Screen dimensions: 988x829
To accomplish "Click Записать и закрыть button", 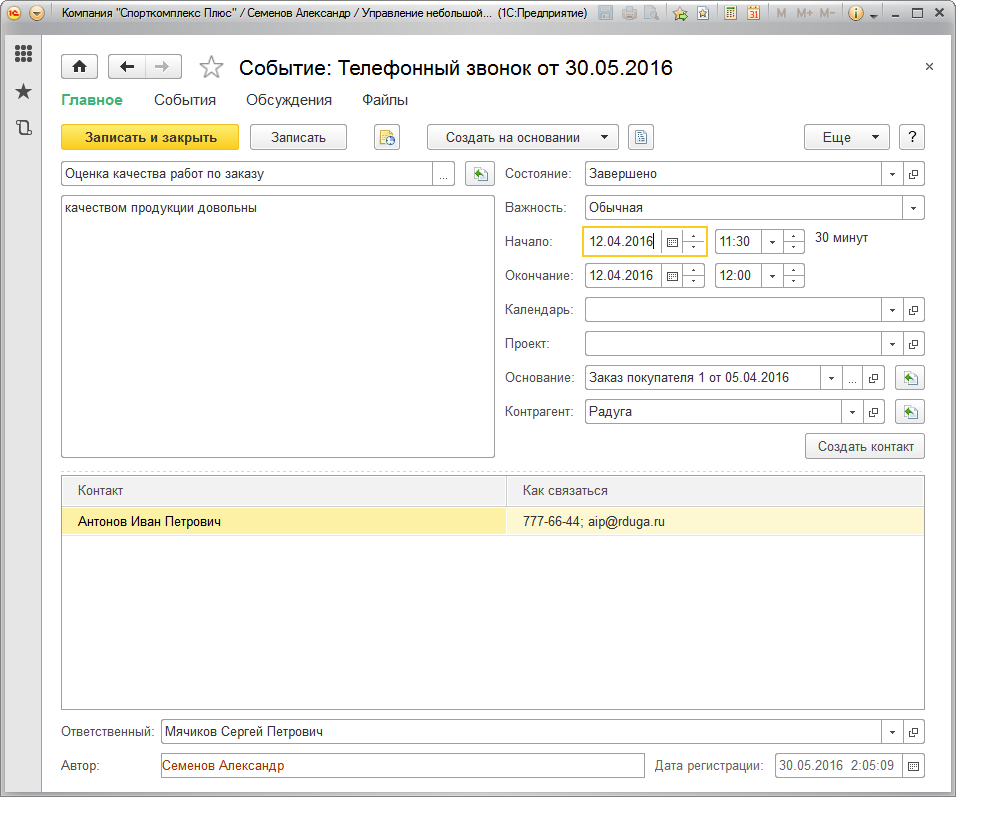I will (x=150, y=137).
